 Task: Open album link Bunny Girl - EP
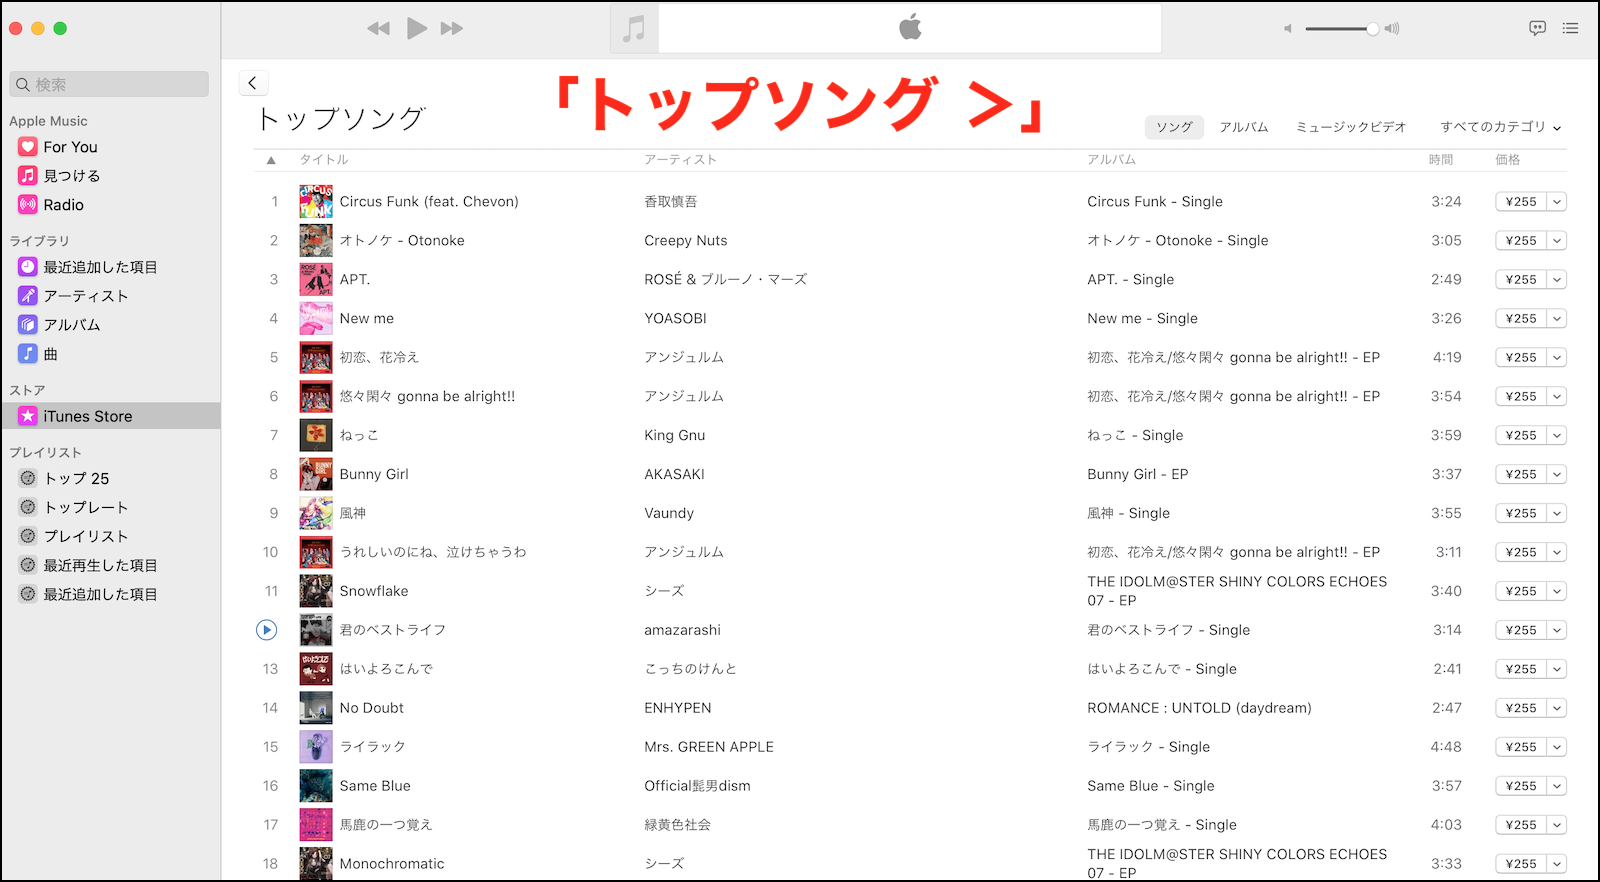click(1138, 475)
